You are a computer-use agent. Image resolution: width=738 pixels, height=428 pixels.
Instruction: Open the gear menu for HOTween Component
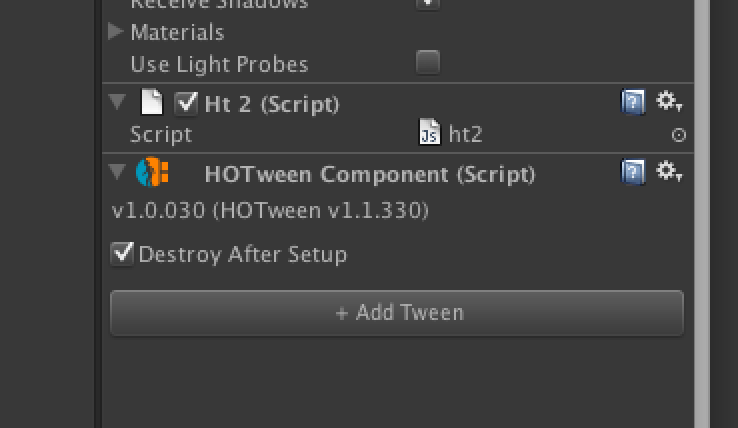669,171
